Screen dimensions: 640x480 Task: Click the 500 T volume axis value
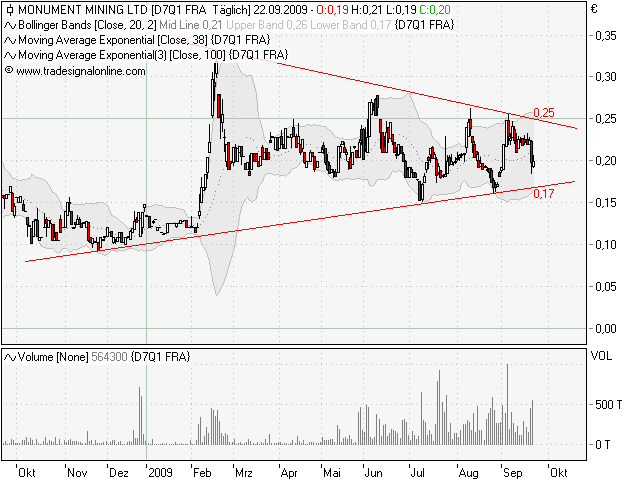tap(606, 405)
